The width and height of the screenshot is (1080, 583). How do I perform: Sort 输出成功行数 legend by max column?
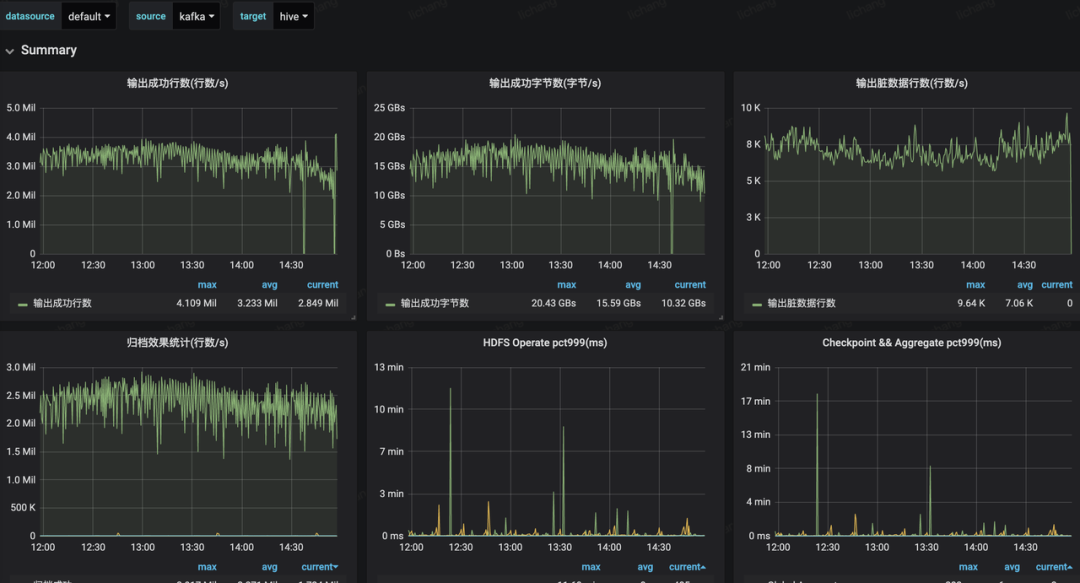pyautogui.click(x=207, y=285)
